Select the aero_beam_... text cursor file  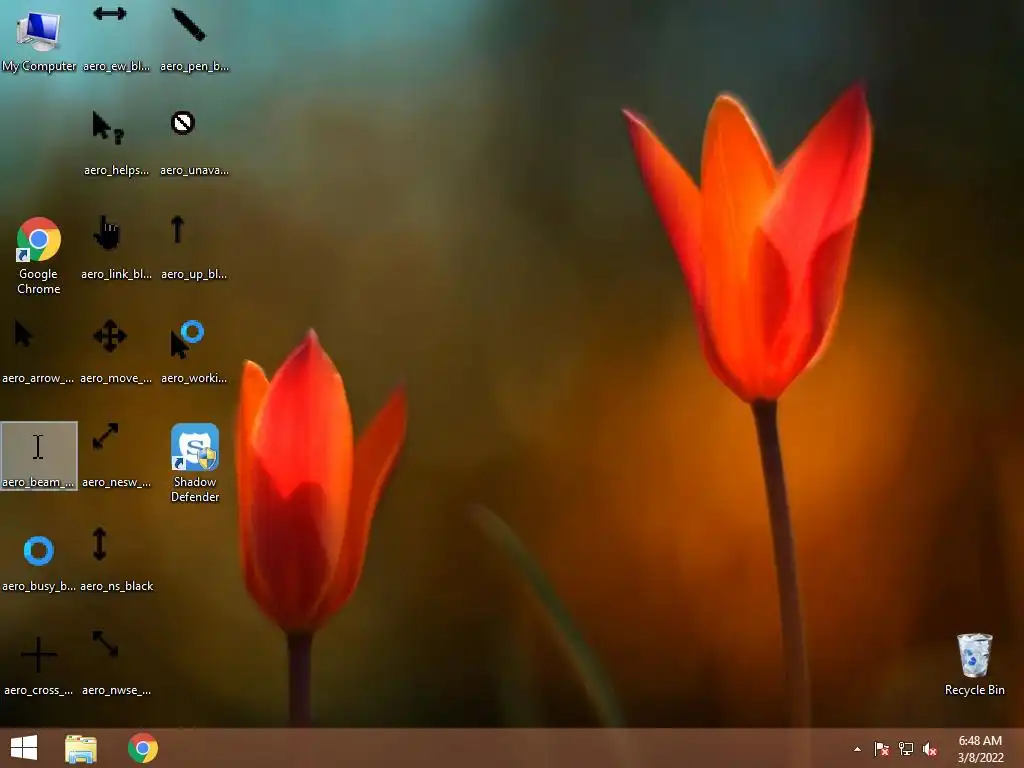(39, 455)
